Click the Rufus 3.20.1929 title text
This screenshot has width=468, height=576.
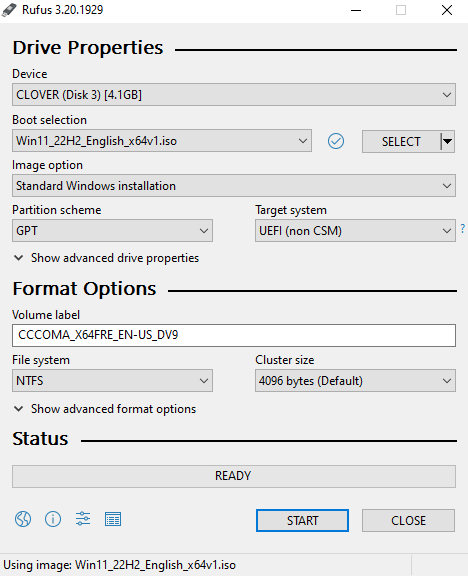(62, 10)
